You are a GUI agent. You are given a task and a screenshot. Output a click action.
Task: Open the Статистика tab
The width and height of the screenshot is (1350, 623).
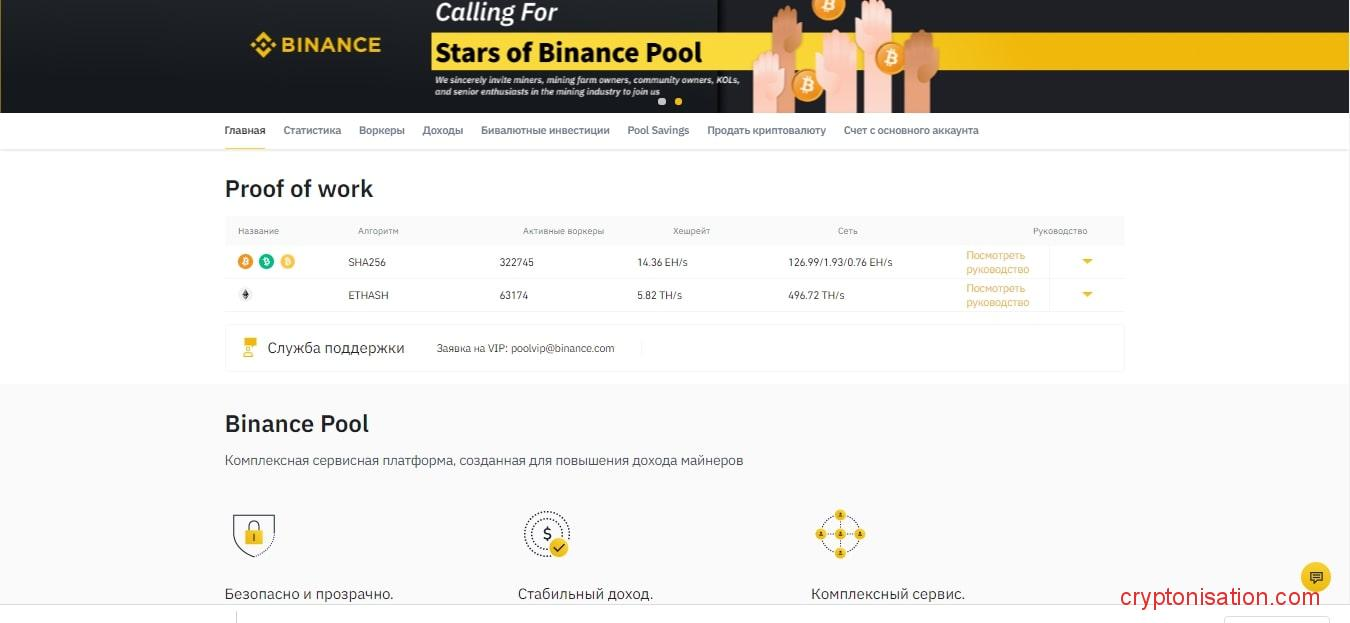click(312, 131)
